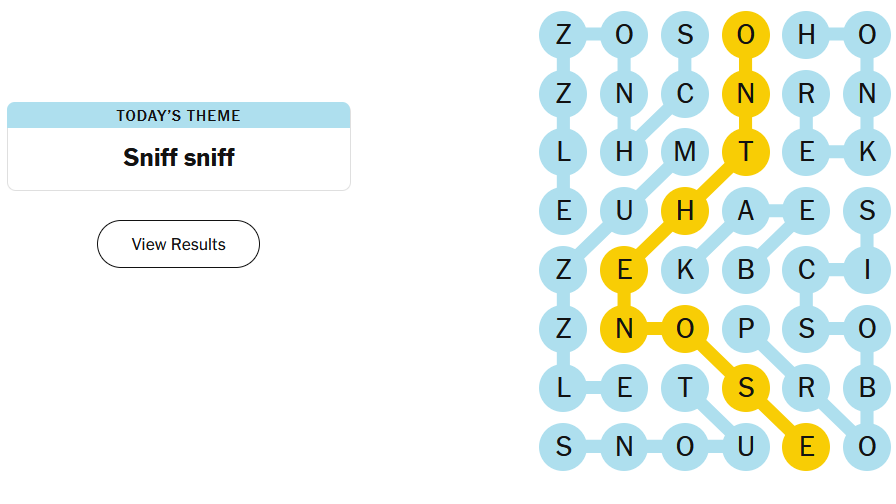The image size is (896, 504).
Task: Click yellow N tile between Z and O
Action: (x=624, y=328)
